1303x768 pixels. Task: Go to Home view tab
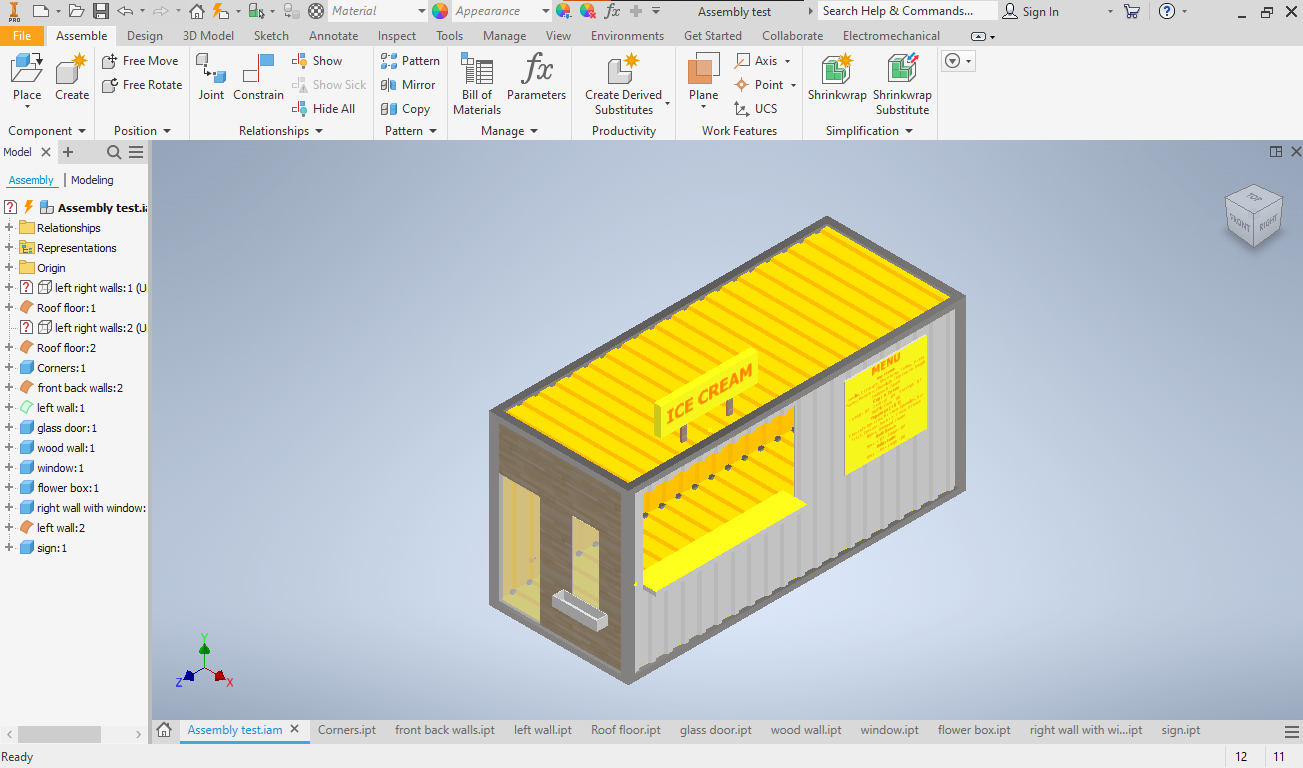[x=164, y=730]
